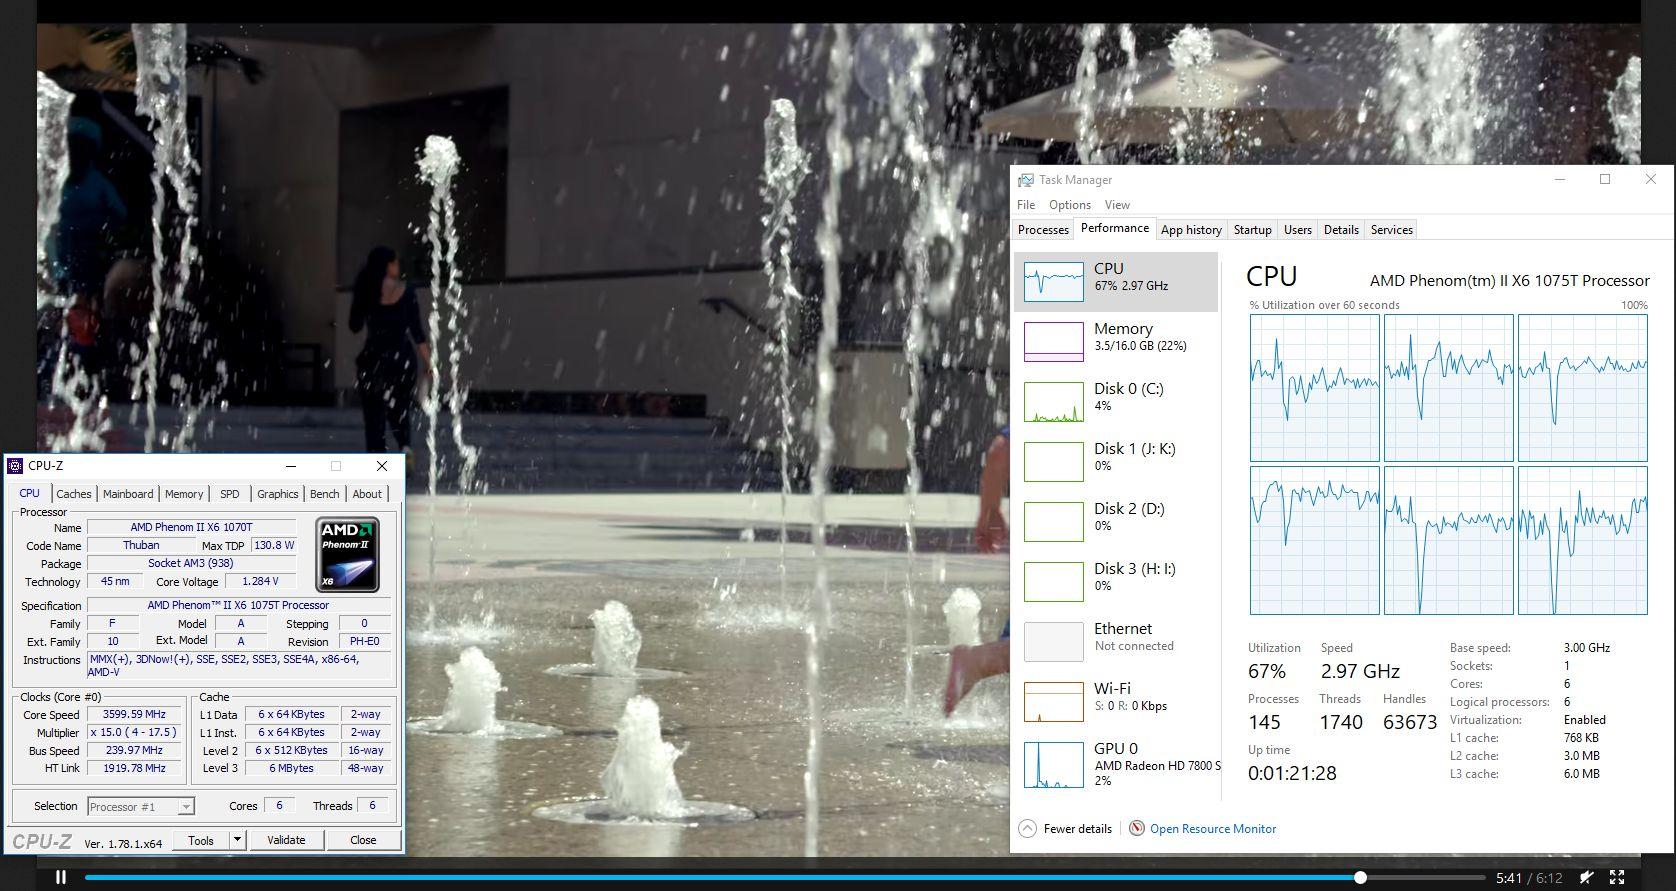The image size is (1676, 891).
Task: Seek using the video progress bar handle
Action: pos(1360,877)
